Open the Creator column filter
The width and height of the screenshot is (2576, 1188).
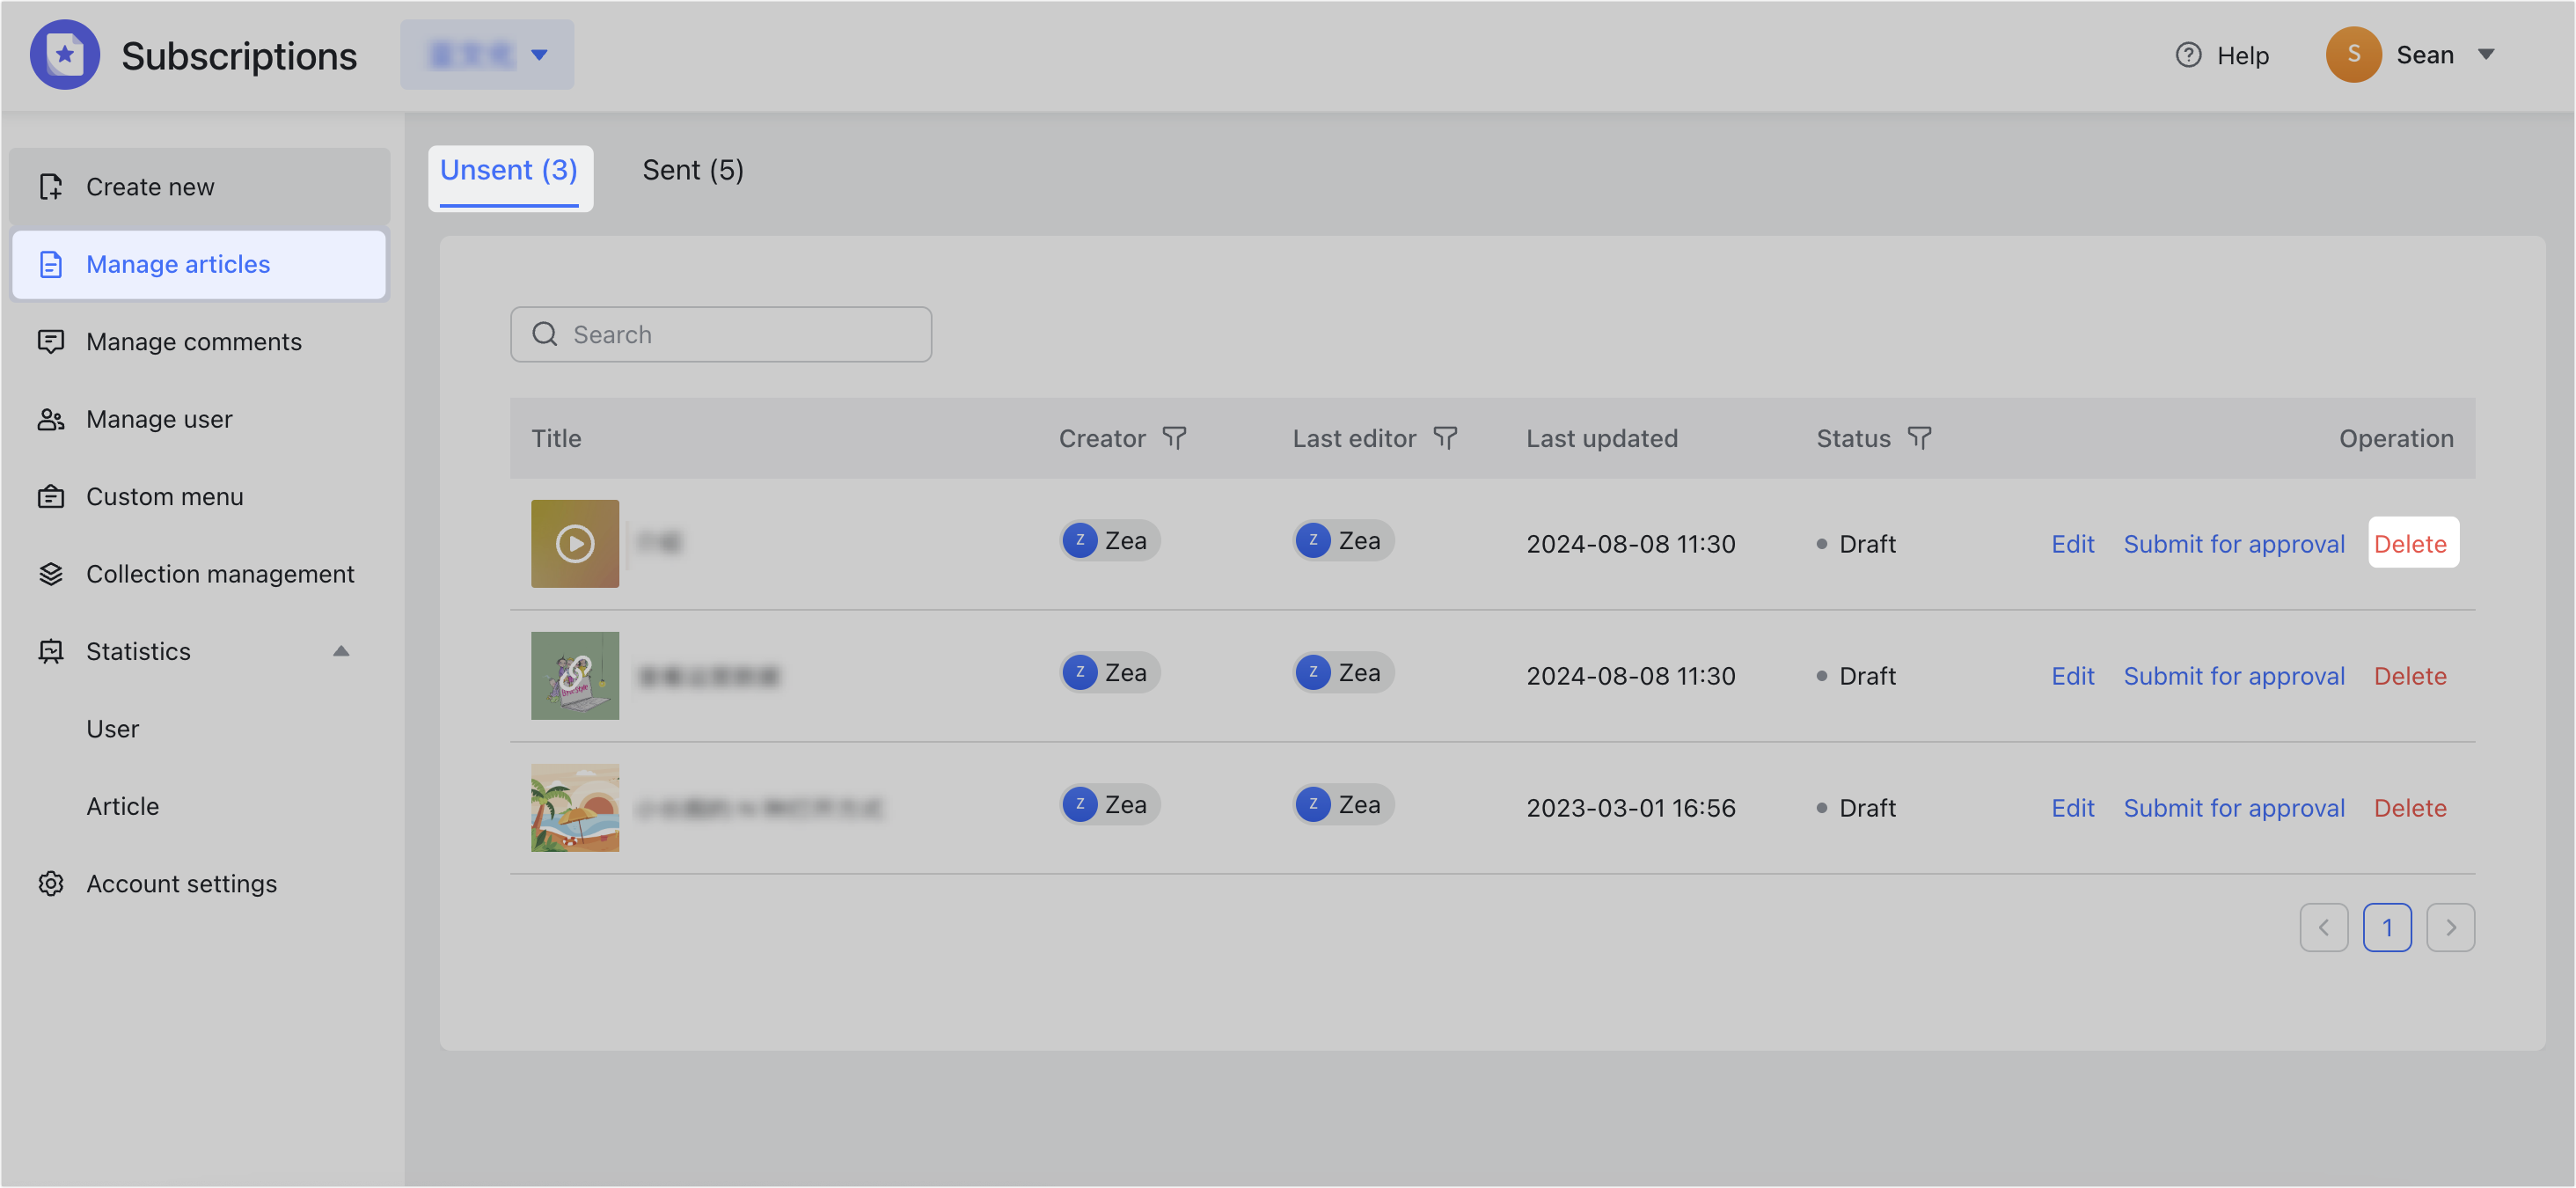[x=1175, y=438]
